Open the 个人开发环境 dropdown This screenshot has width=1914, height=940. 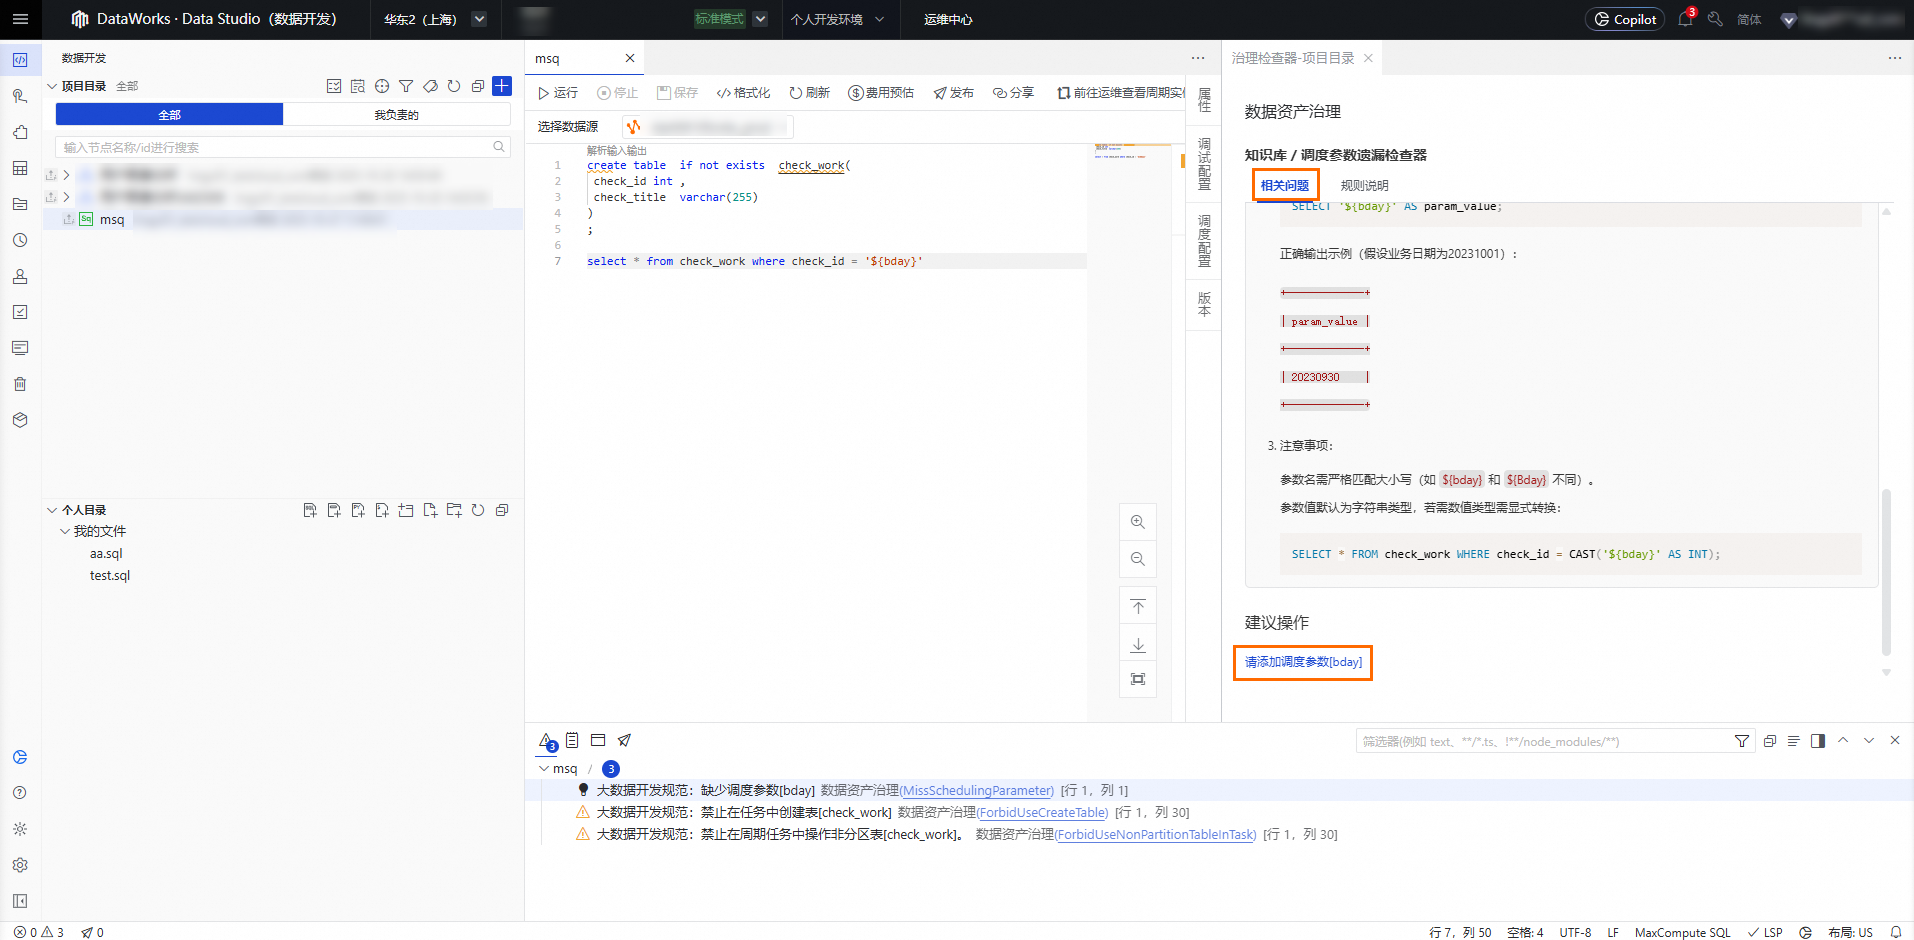[x=837, y=19]
